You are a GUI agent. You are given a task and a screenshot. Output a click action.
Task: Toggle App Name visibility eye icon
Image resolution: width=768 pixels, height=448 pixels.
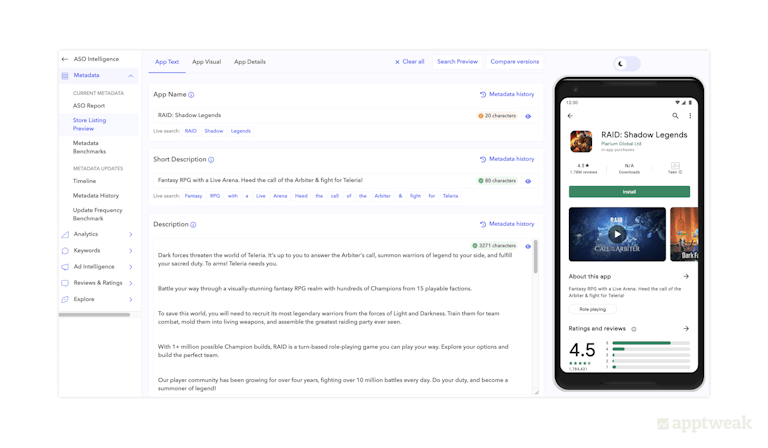coord(528,116)
